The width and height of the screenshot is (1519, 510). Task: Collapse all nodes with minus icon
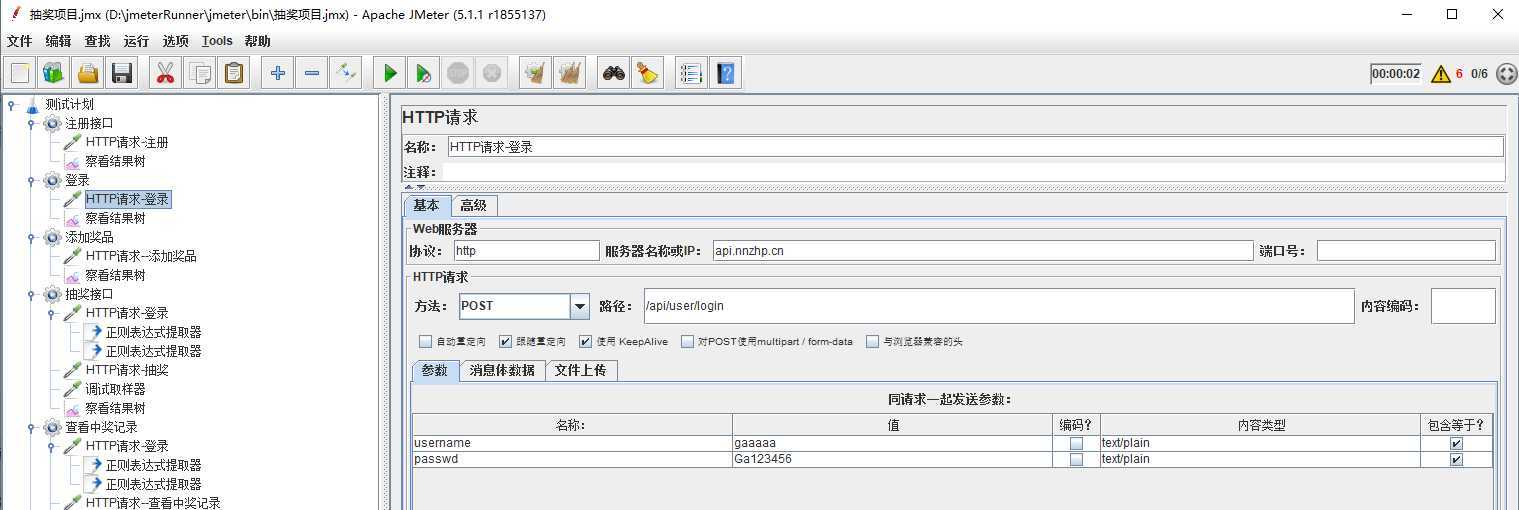[x=312, y=73]
